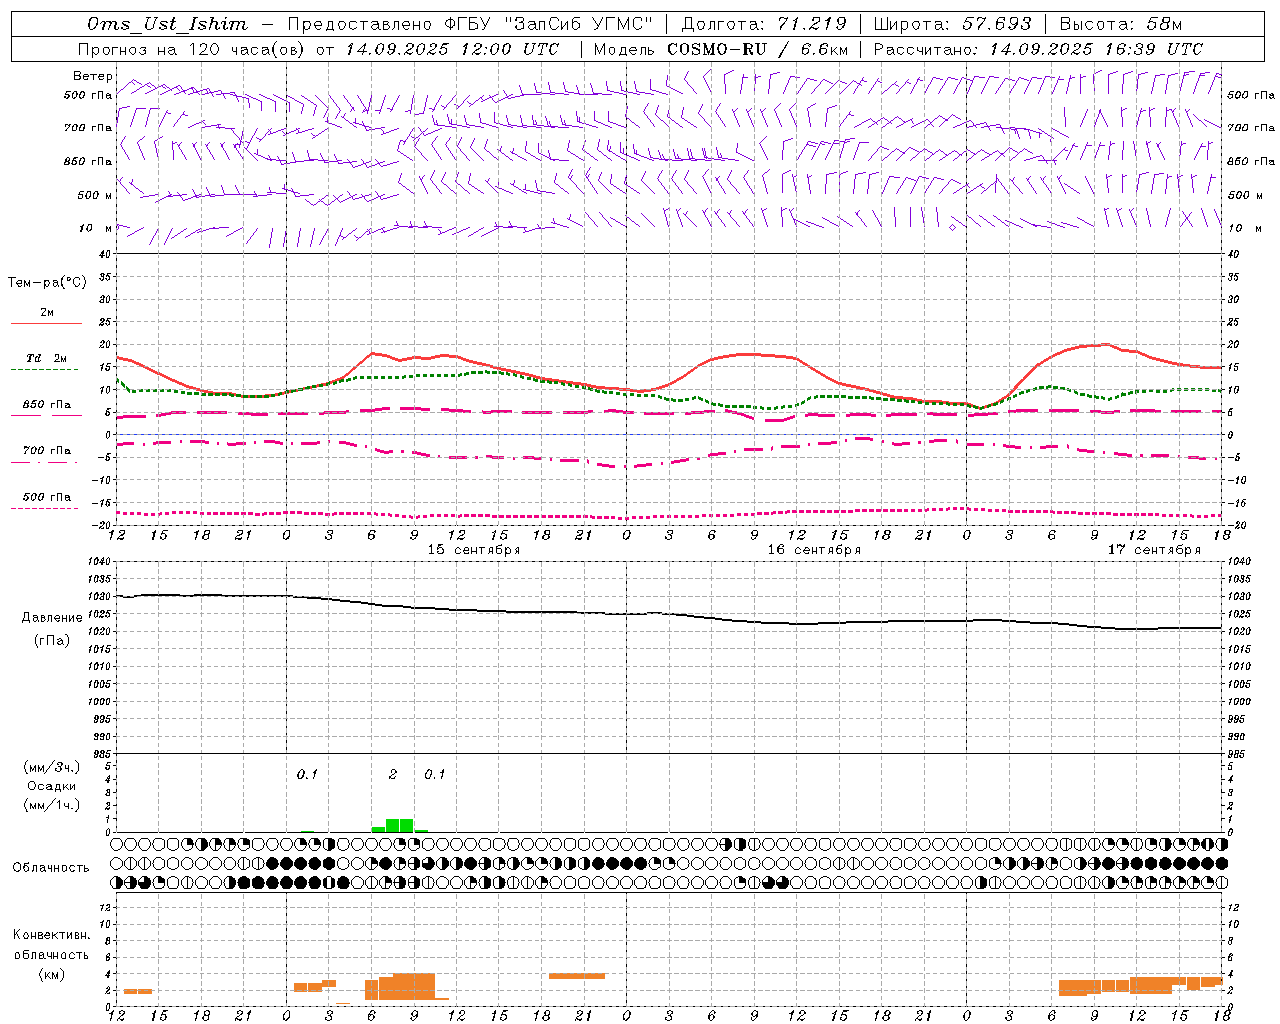Click the '700 гПа' temperature legend entry

[x=47, y=450]
